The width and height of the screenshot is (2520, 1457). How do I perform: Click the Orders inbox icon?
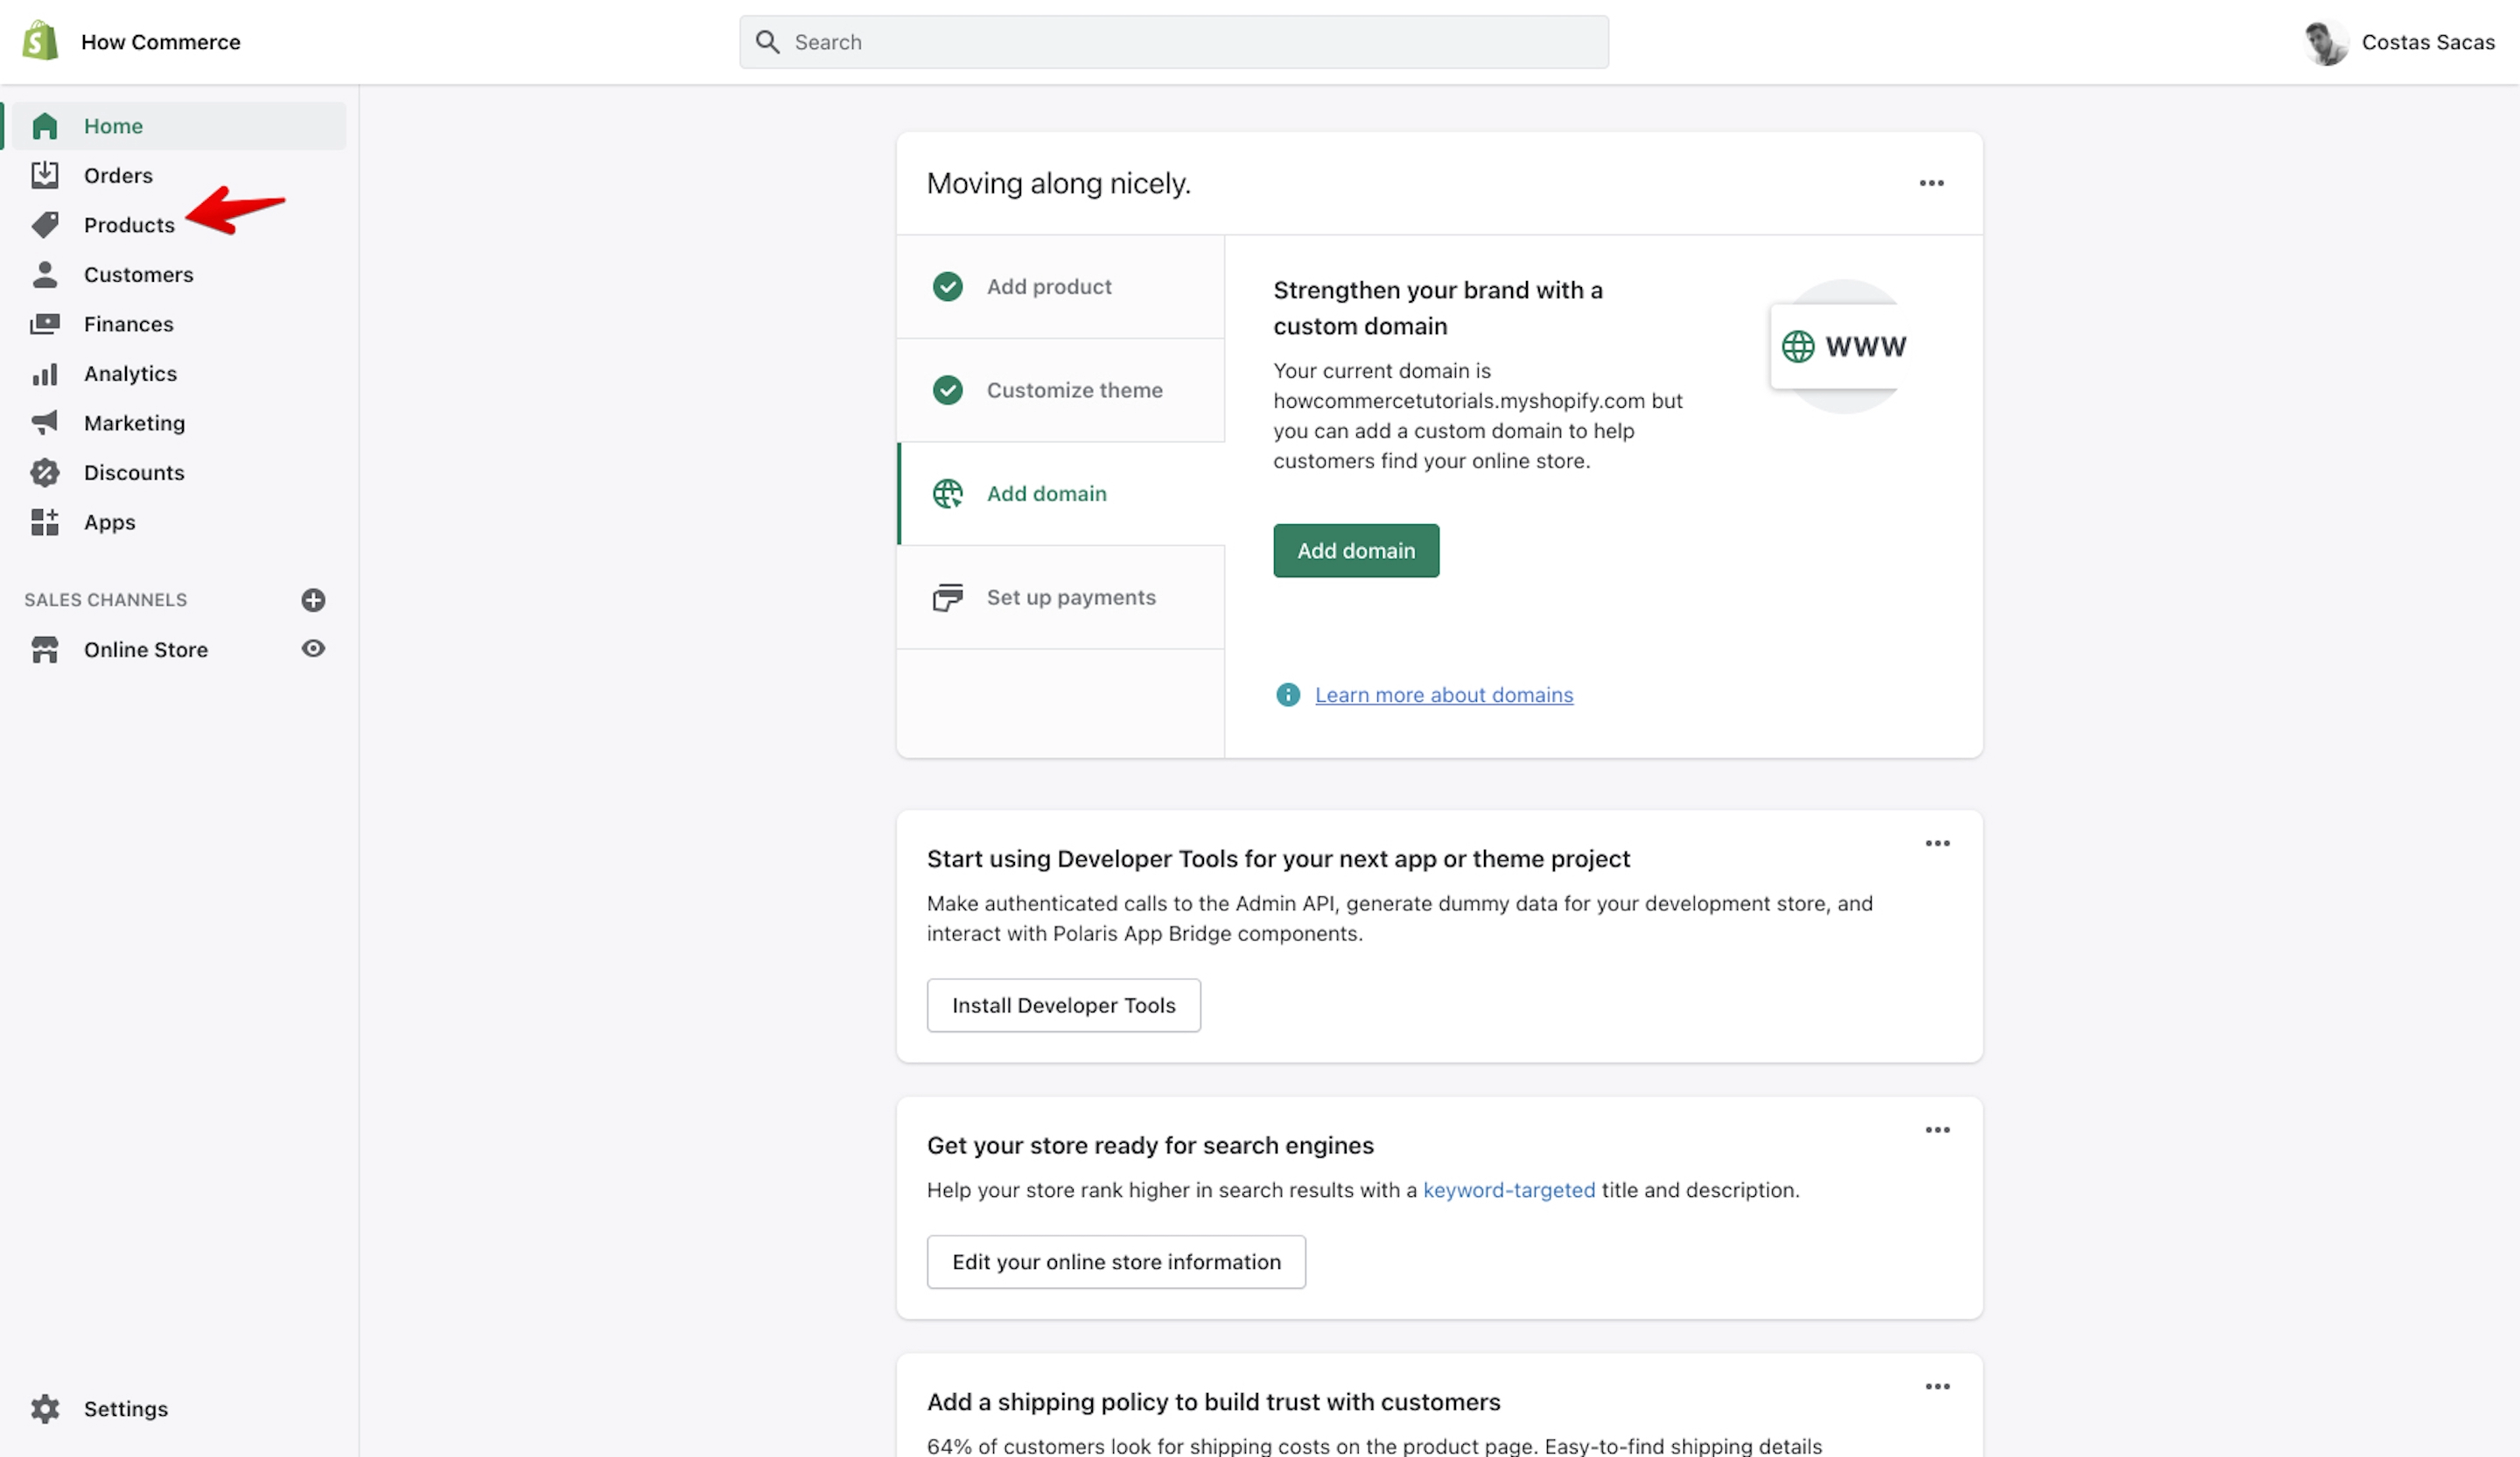(x=44, y=175)
